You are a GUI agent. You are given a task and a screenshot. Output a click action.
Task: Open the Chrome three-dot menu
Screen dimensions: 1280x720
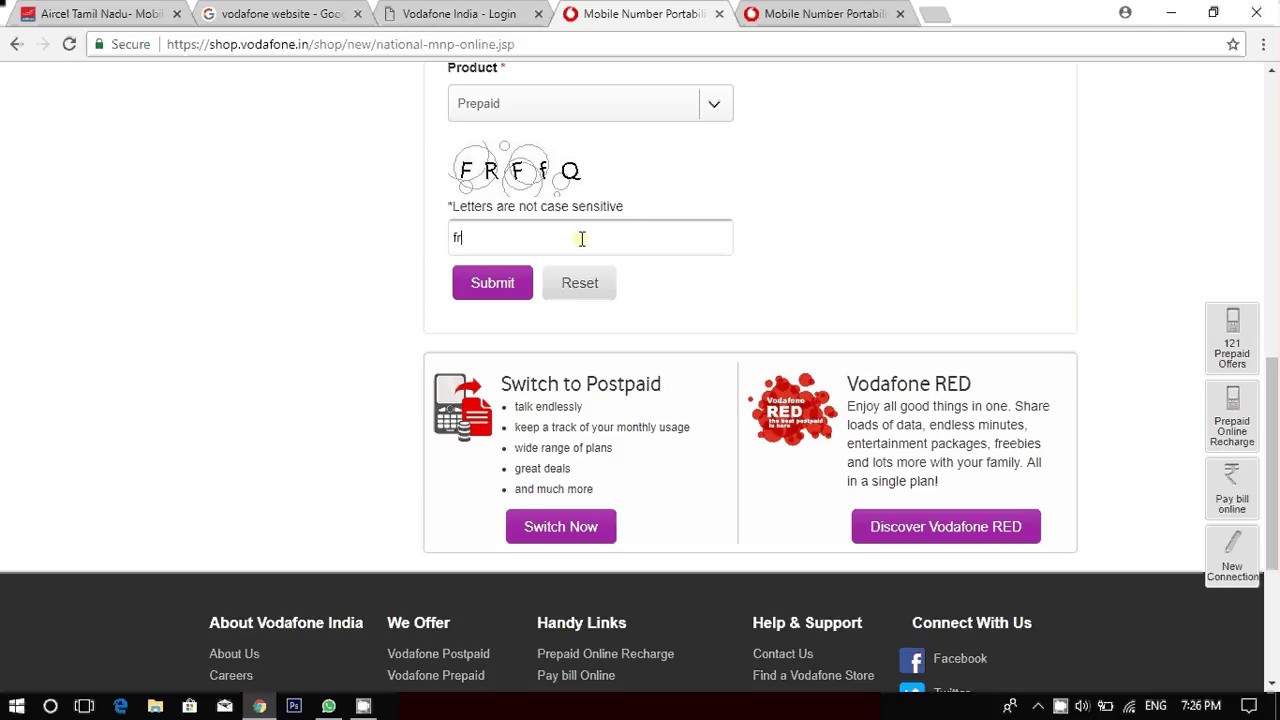pos(1264,44)
